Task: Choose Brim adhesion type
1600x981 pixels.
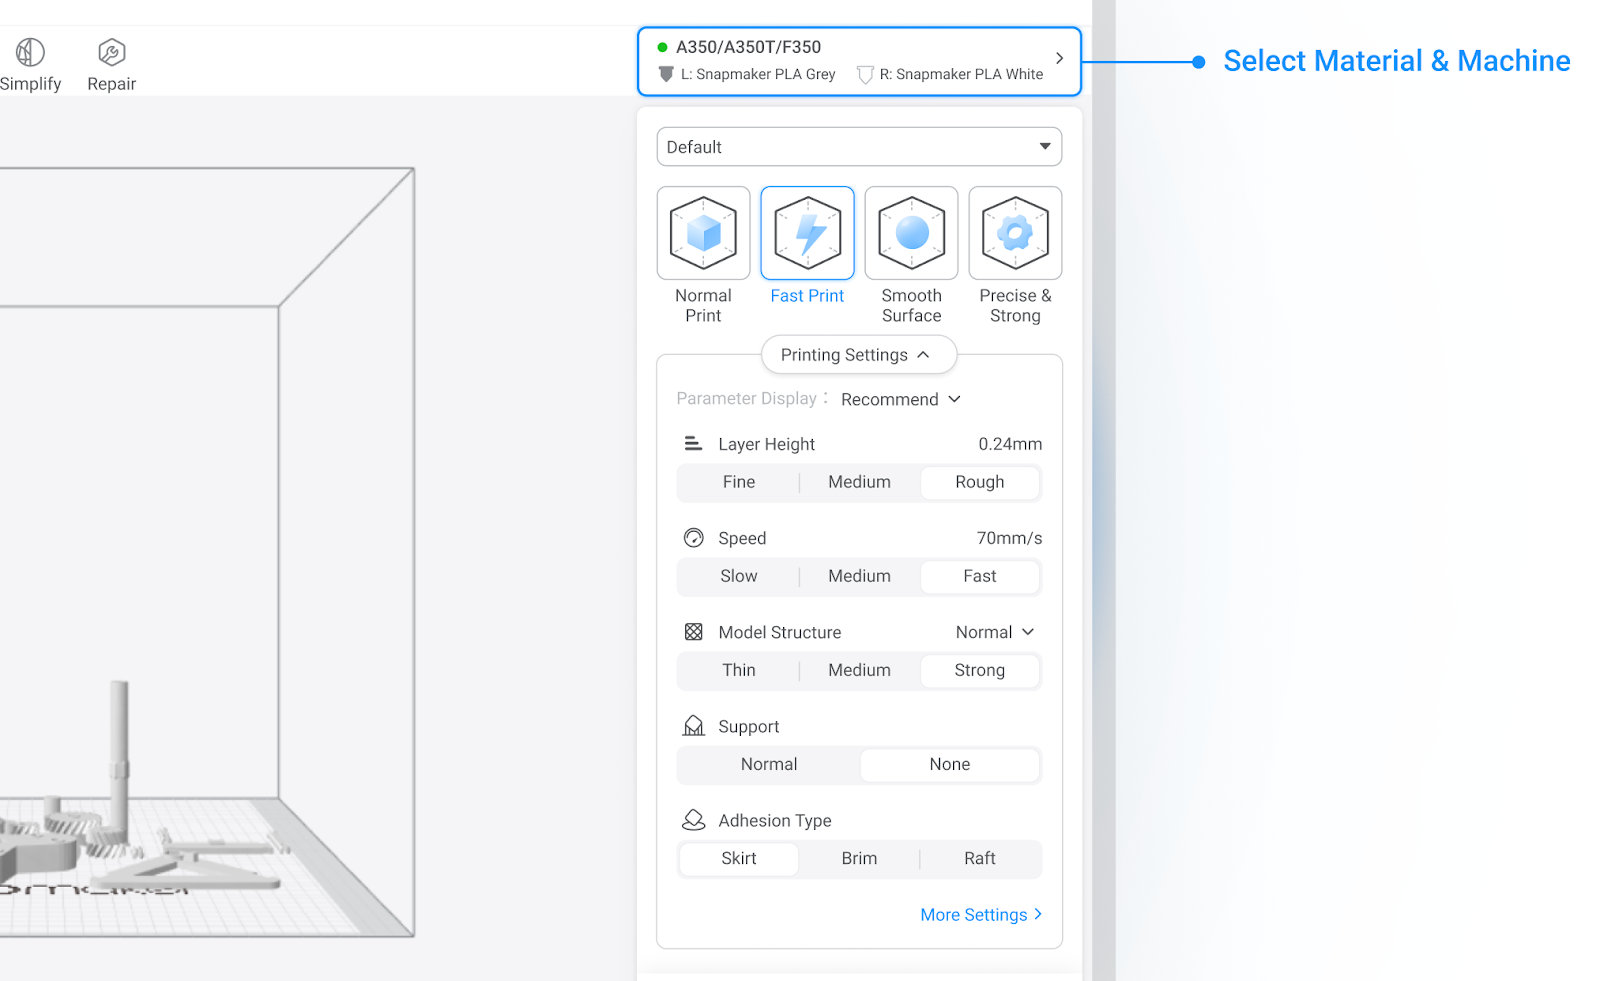Action: pyautogui.click(x=859, y=858)
